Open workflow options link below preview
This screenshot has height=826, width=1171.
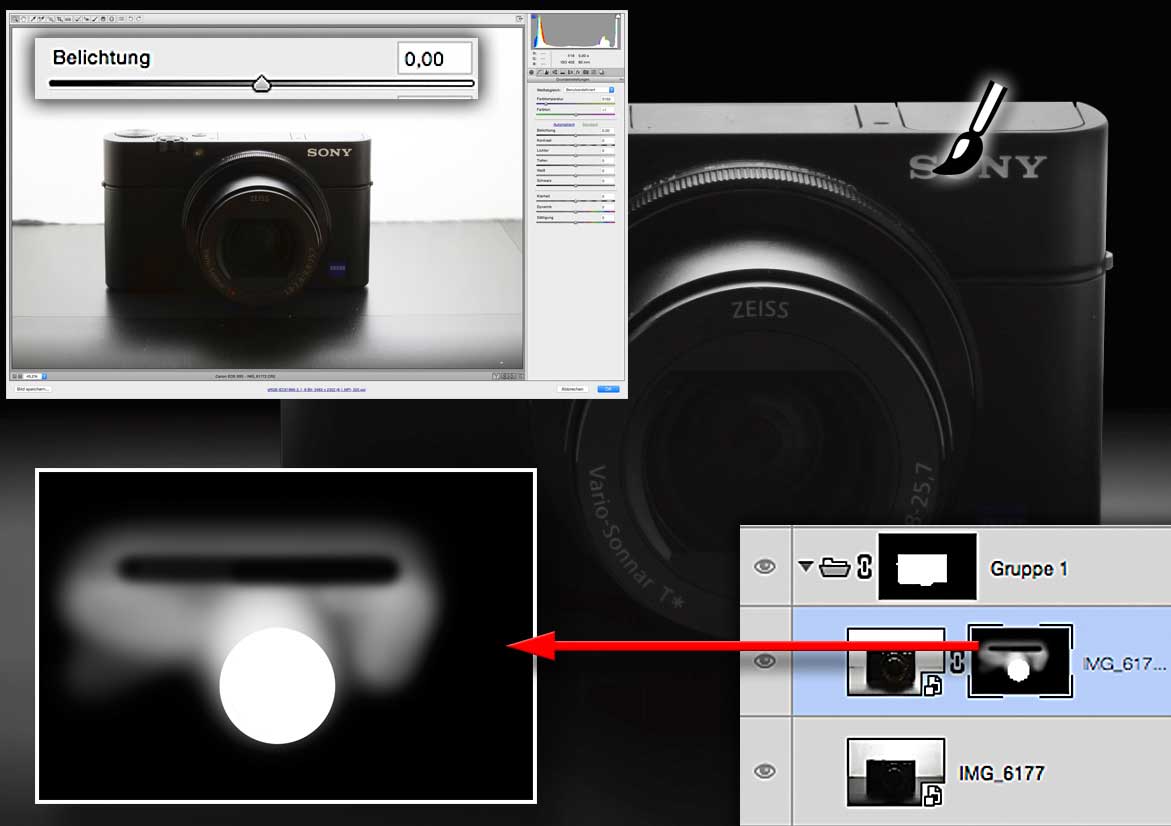pyautogui.click(x=316, y=389)
